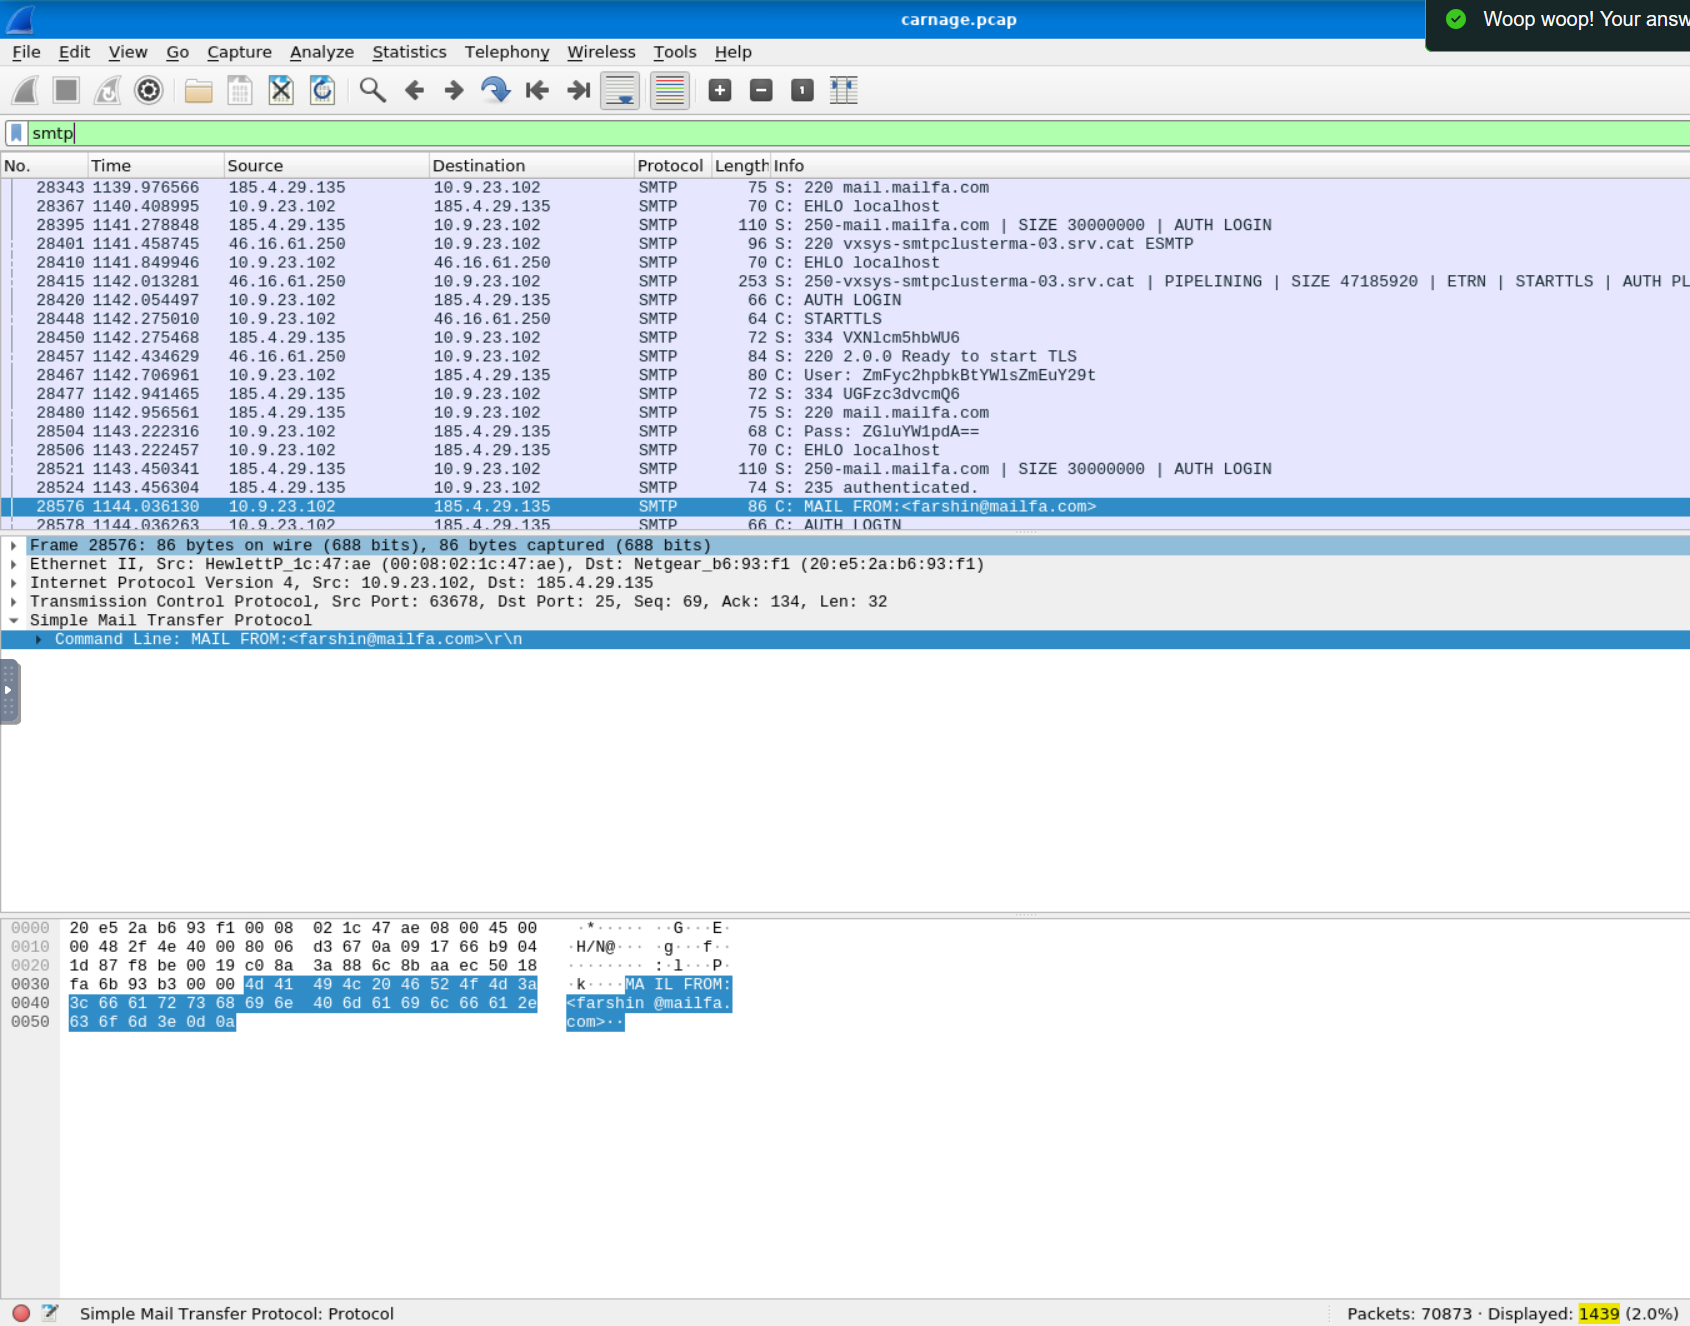The height and width of the screenshot is (1326, 1690).
Task: Close the capture file via toolbar icon
Action: click(281, 91)
